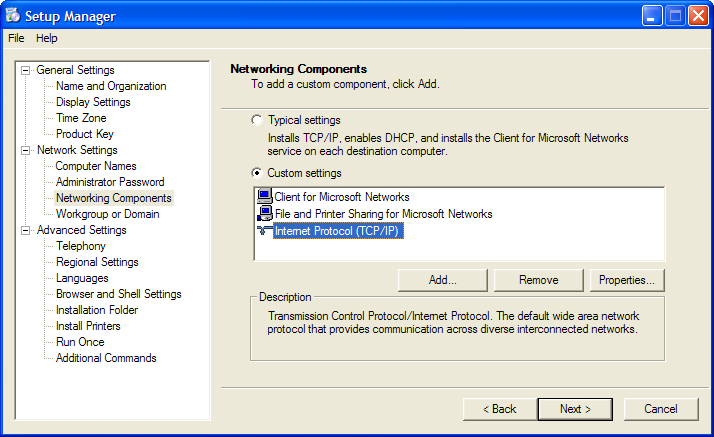Image resolution: width=714 pixels, height=437 pixels.
Task: Select Regional Settings in the tree
Action: click(x=97, y=262)
